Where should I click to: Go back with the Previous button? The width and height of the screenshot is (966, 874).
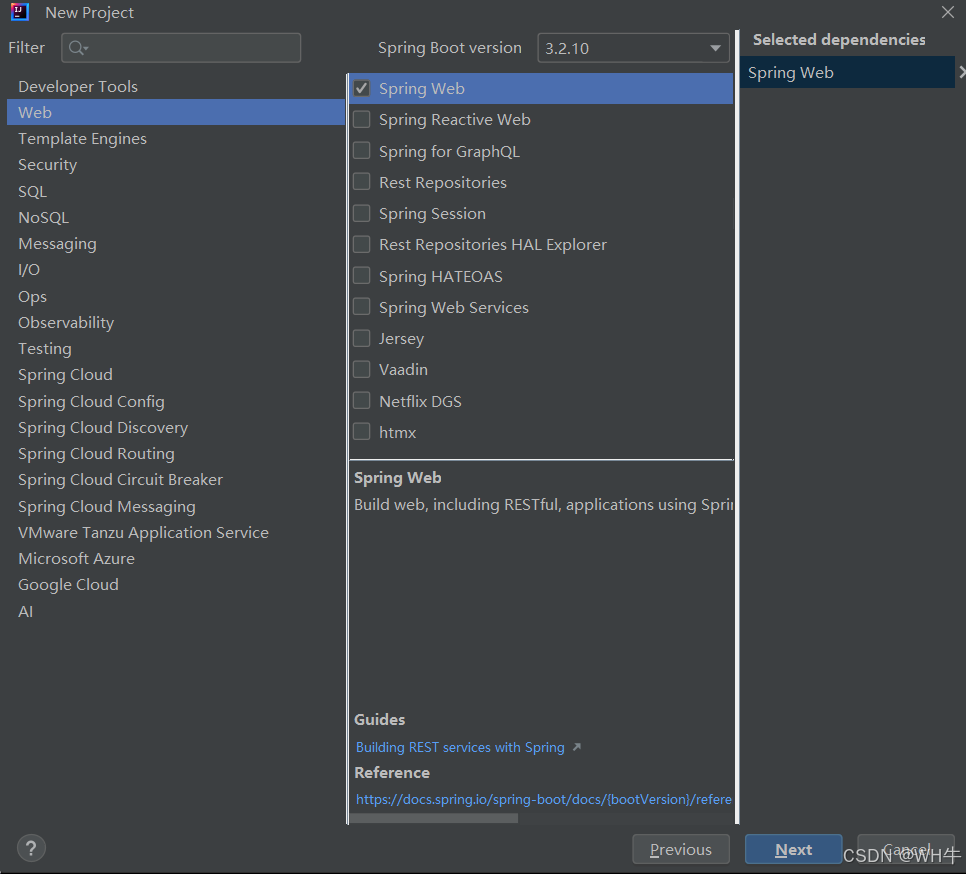click(x=681, y=849)
